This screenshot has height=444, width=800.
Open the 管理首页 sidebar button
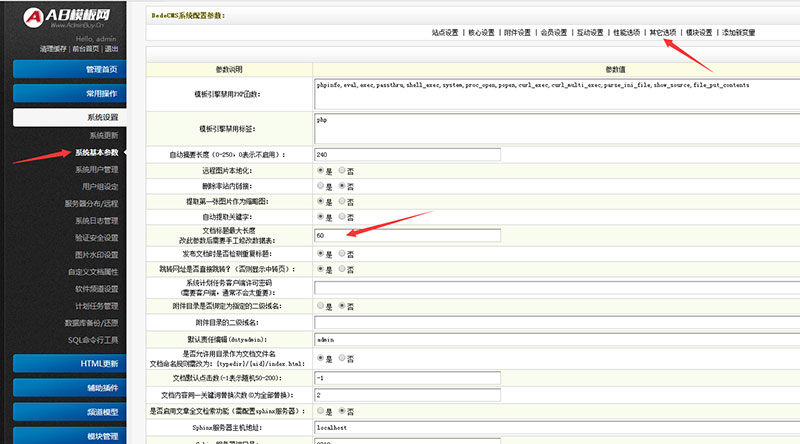pyautogui.click(x=69, y=69)
